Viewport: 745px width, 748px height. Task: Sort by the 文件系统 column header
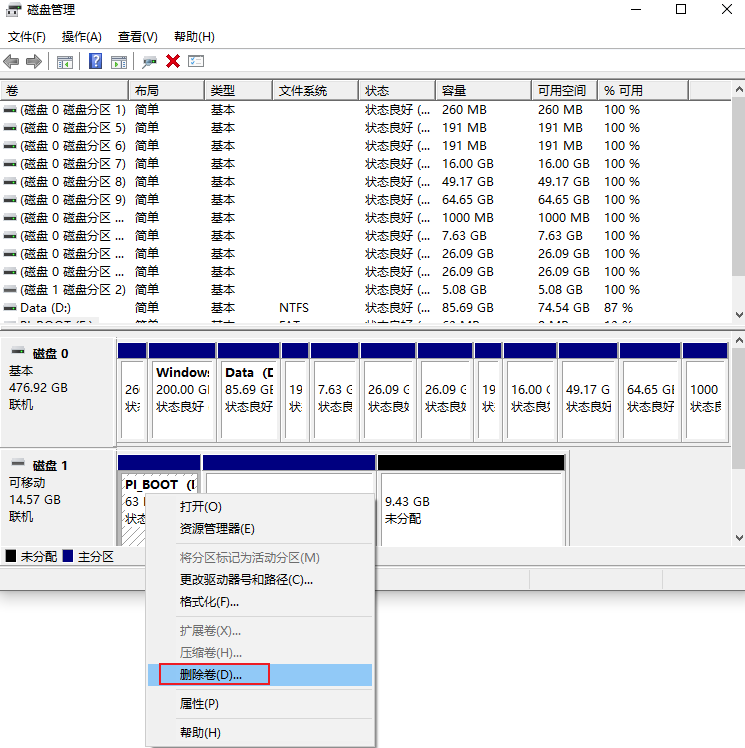(315, 91)
